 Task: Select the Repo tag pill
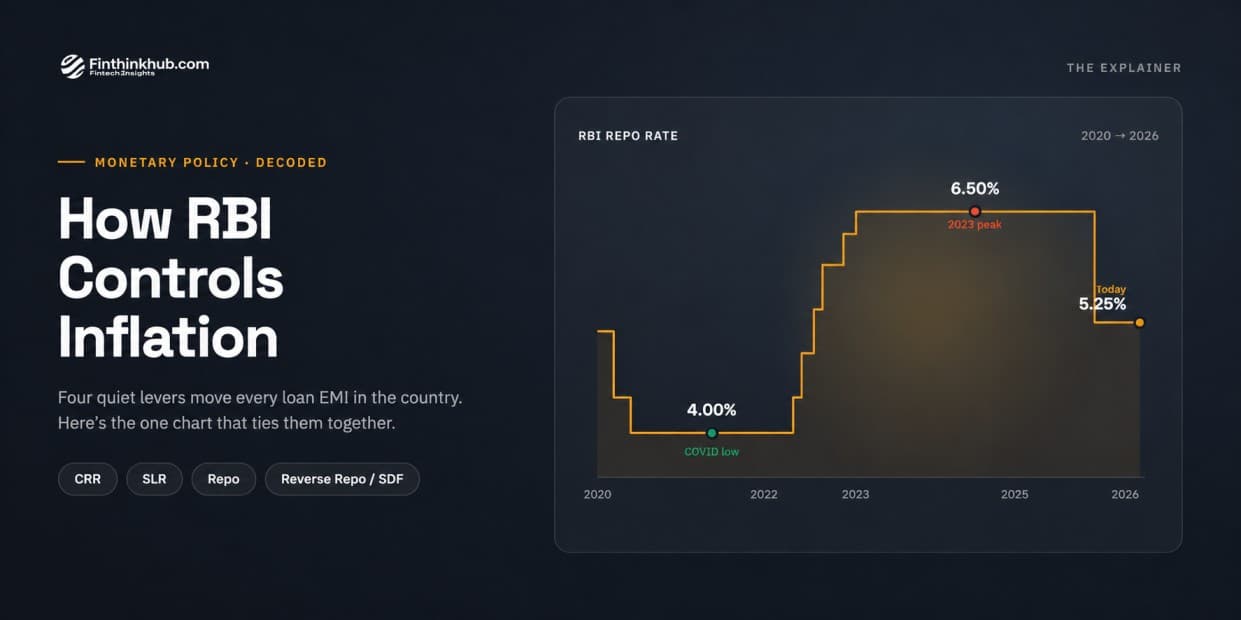(223, 479)
